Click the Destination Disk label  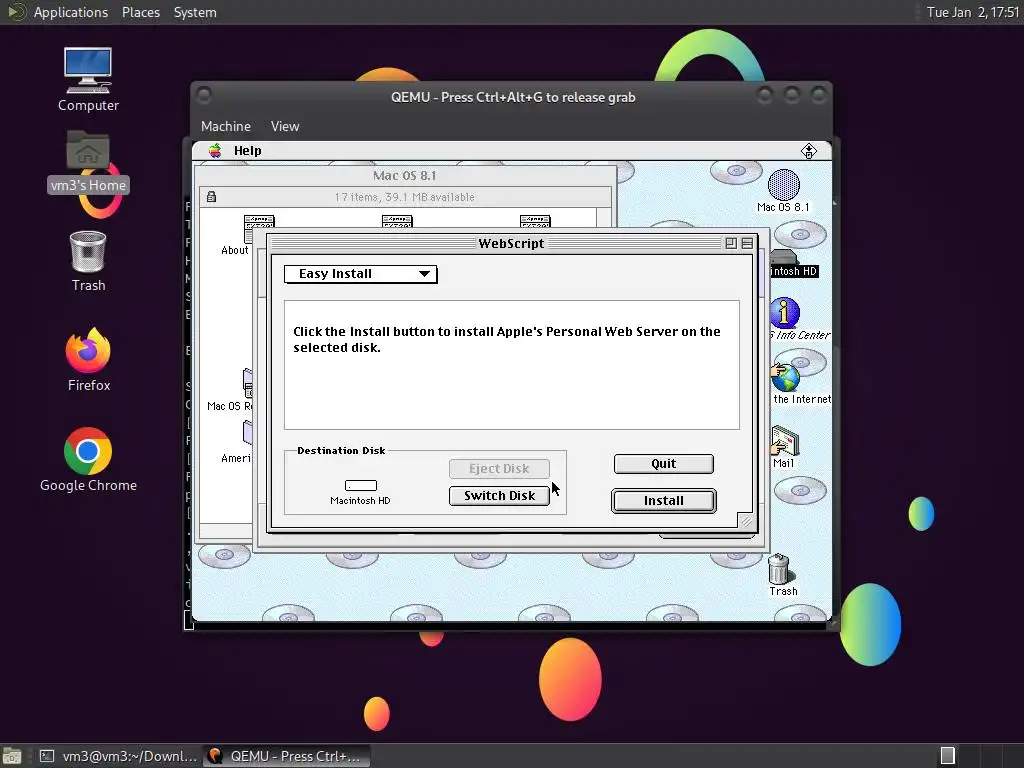[341, 451]
